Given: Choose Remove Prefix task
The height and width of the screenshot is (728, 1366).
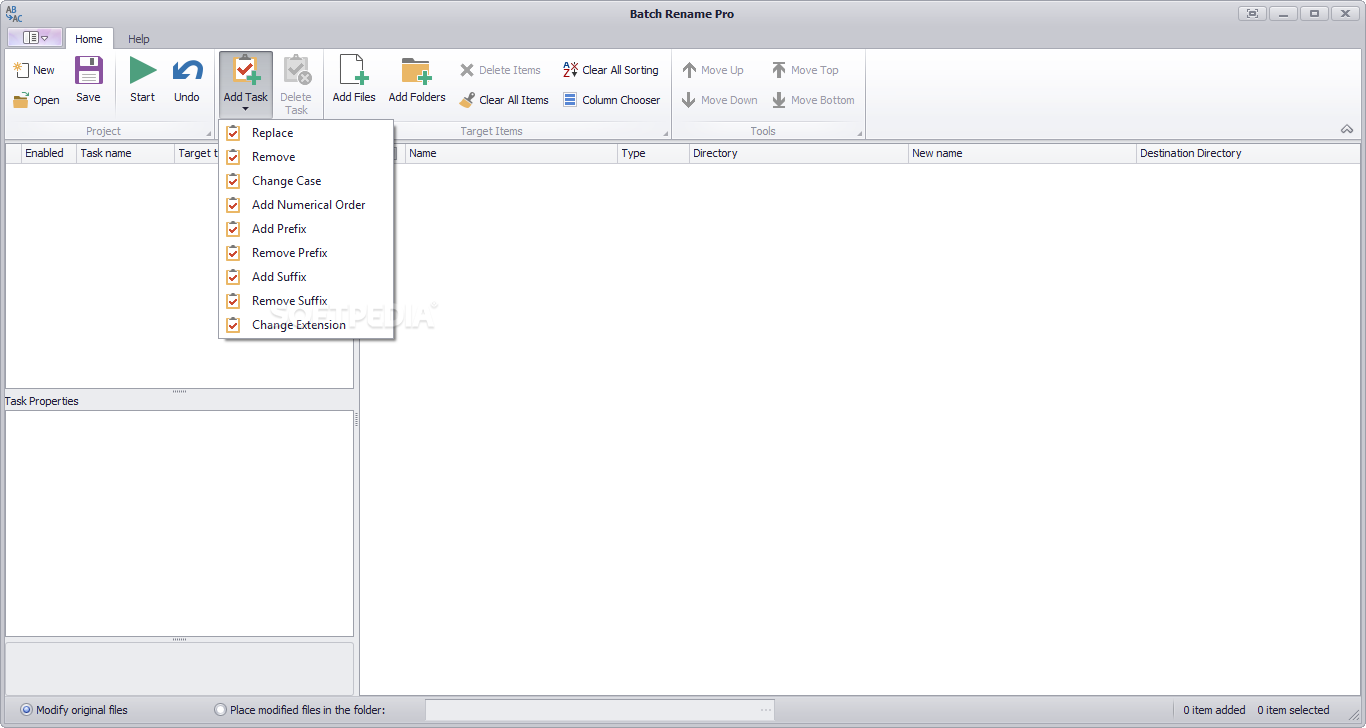Looking at the screenshot, I should tap(306, 253).
